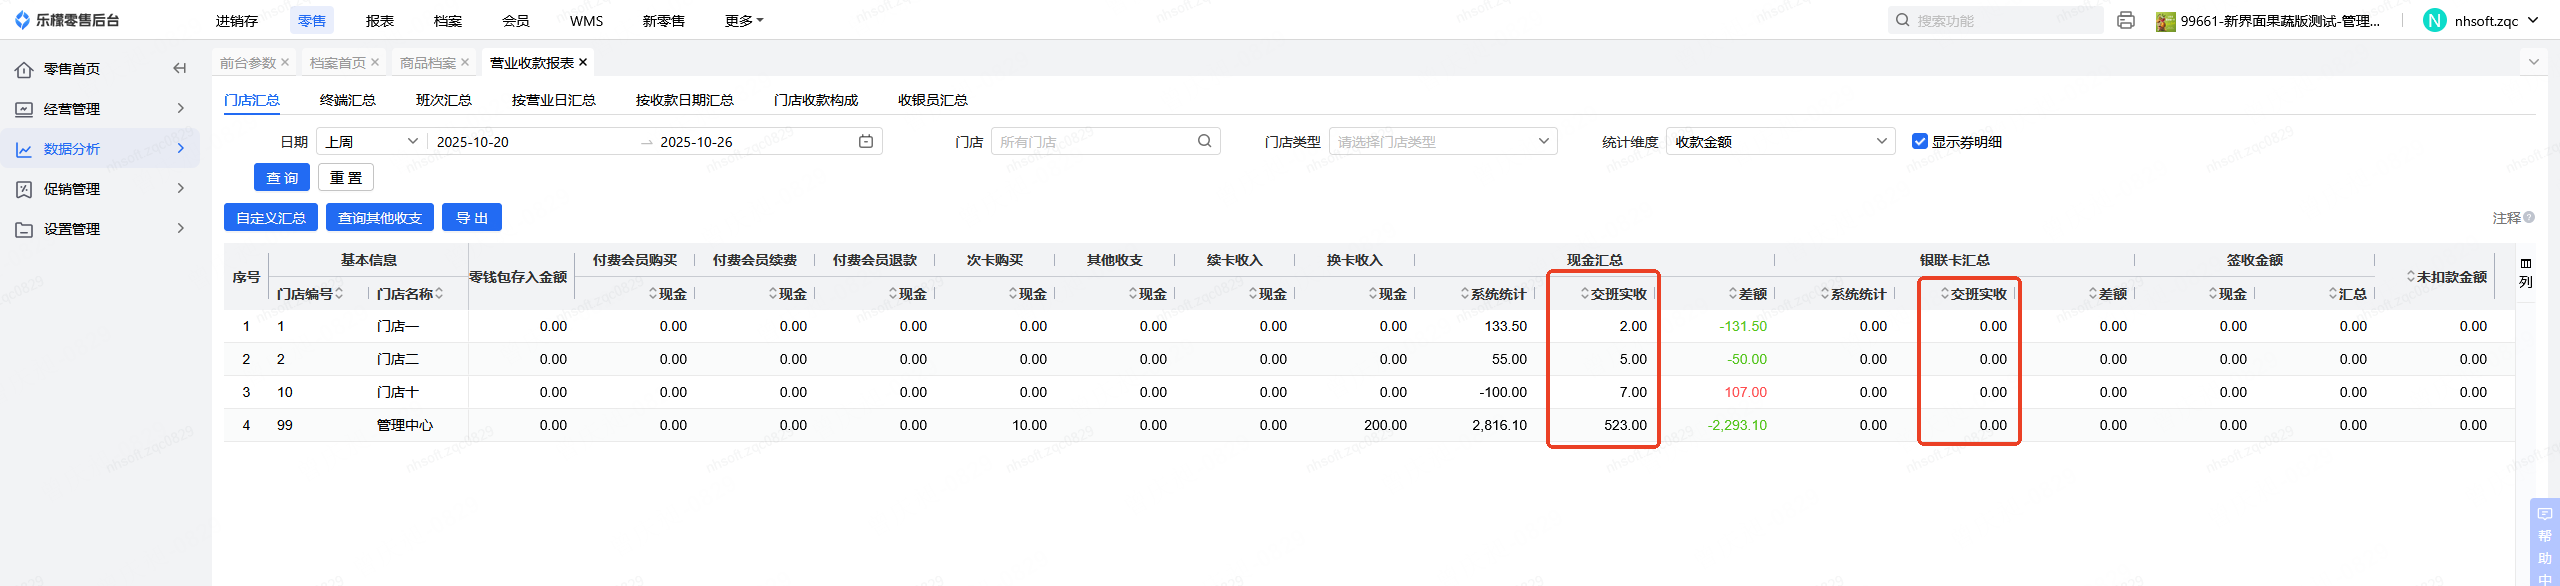
Task: Collapse sidebar with the fold arrow icon
Action: [x=180, y=69]
